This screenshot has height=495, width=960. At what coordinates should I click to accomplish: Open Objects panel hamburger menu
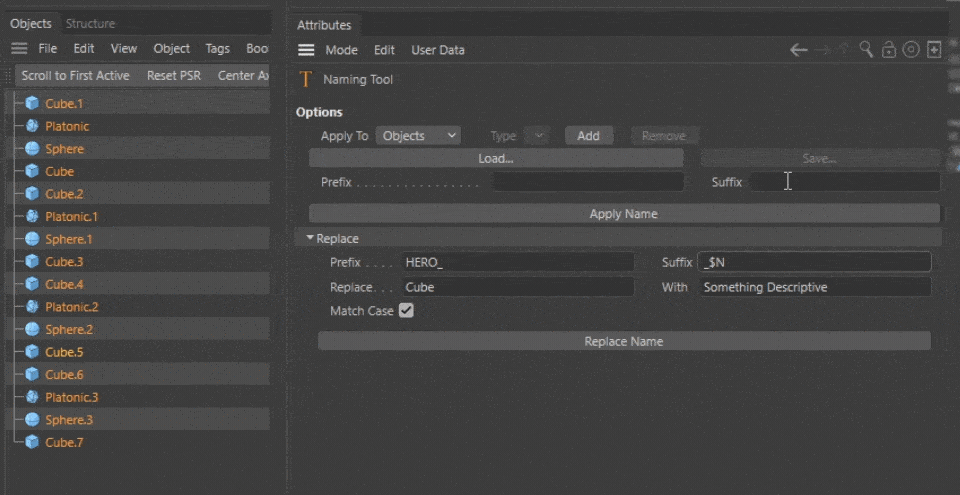click(19, 49)
